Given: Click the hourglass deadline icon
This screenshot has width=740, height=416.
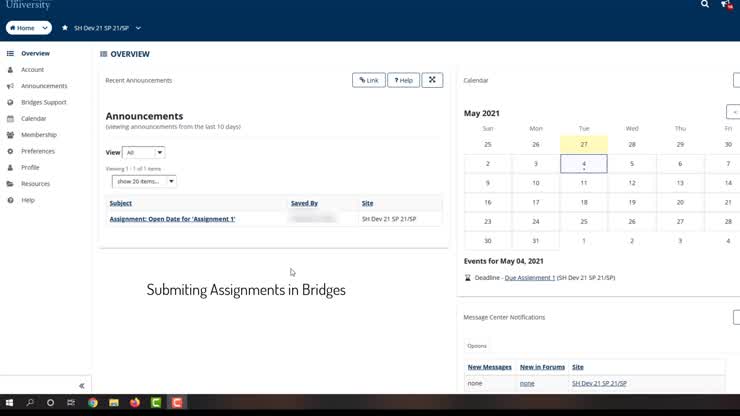Looking at the screenshot, I should point(468,278).
